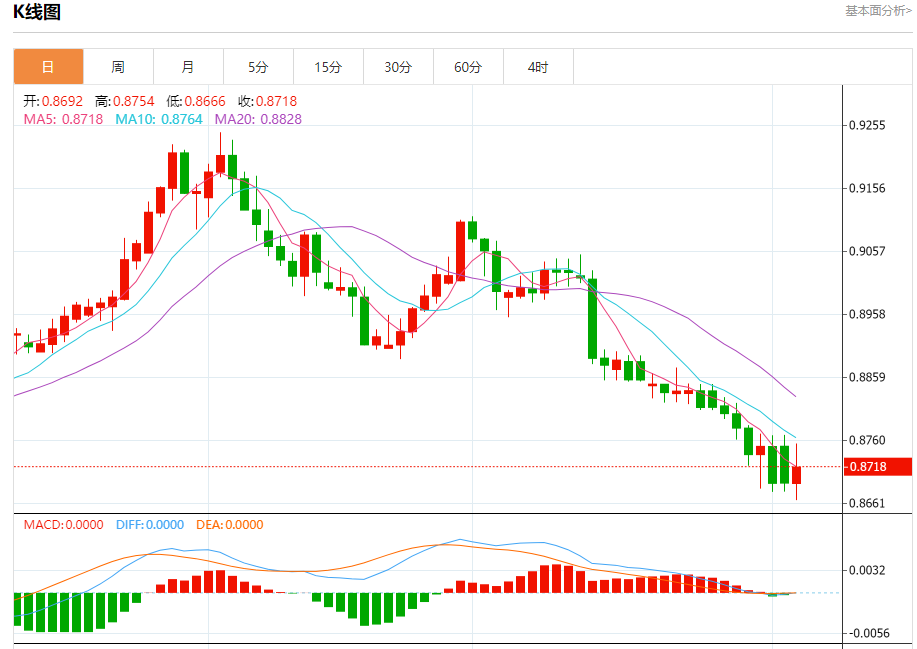Open the 月 monthly chart tab

tap(188, 67)
